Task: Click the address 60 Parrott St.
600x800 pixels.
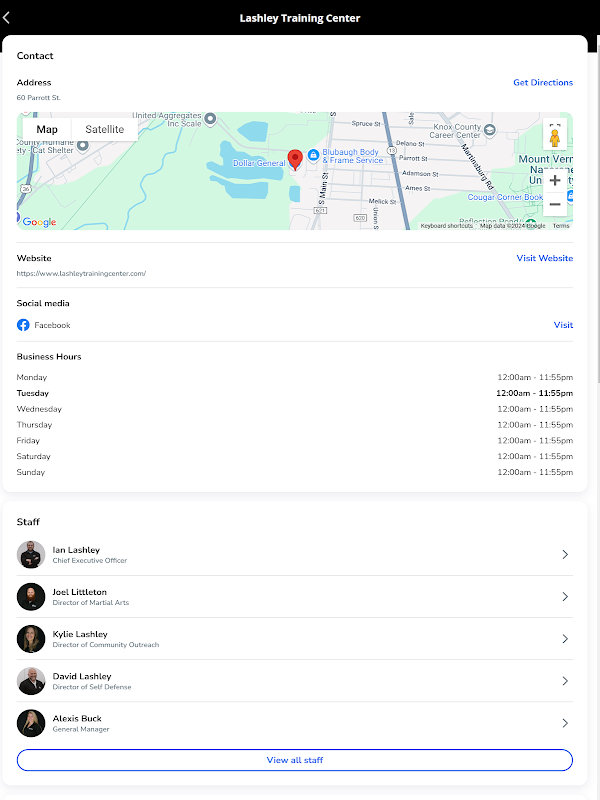Action: tap(39, 97)
